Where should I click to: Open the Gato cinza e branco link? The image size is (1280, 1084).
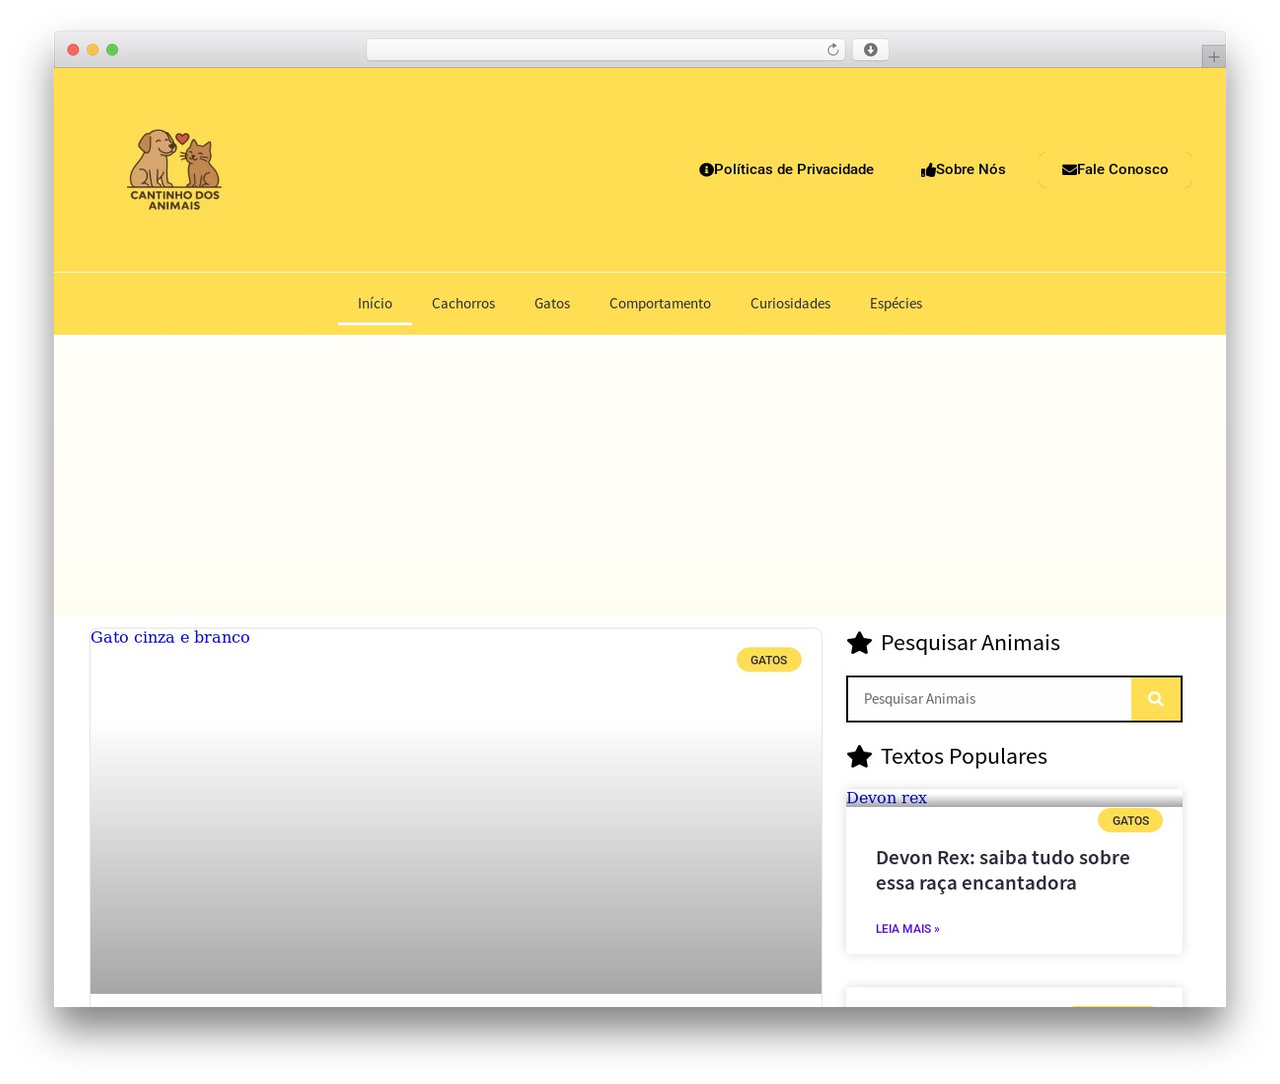(x=170, y=638)
